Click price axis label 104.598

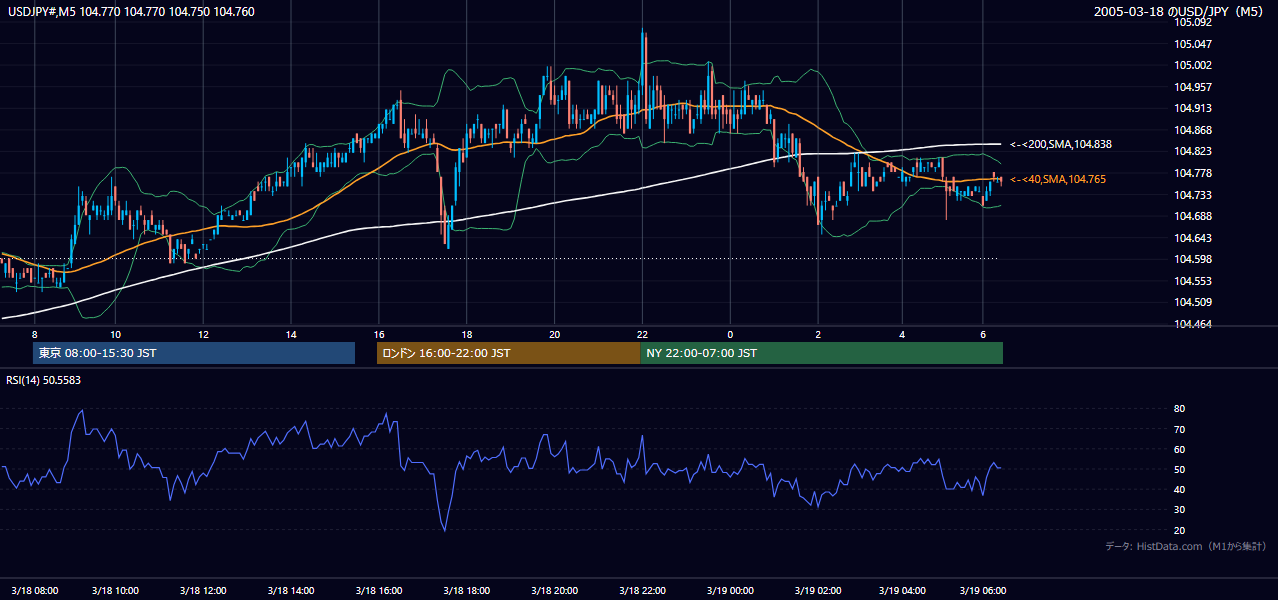(x=1191, y=259)
